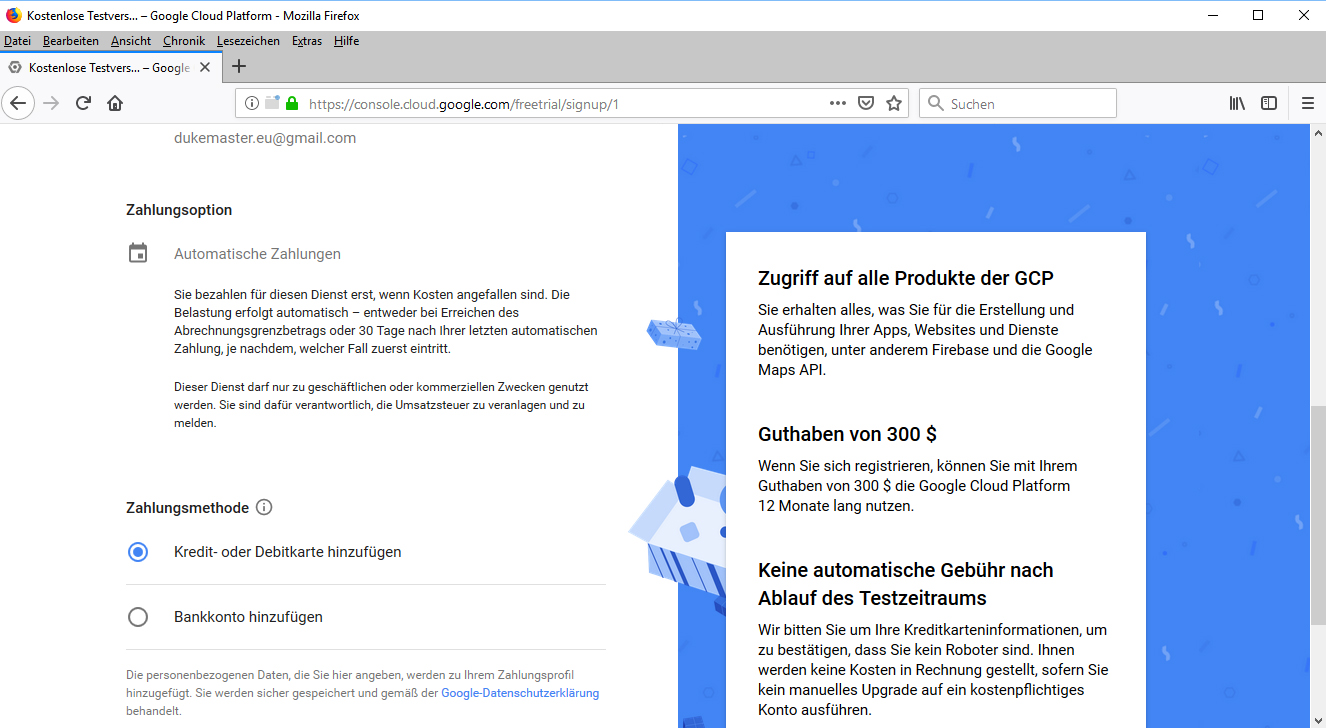Open the Library bookmarks icon

(1238, 103)
